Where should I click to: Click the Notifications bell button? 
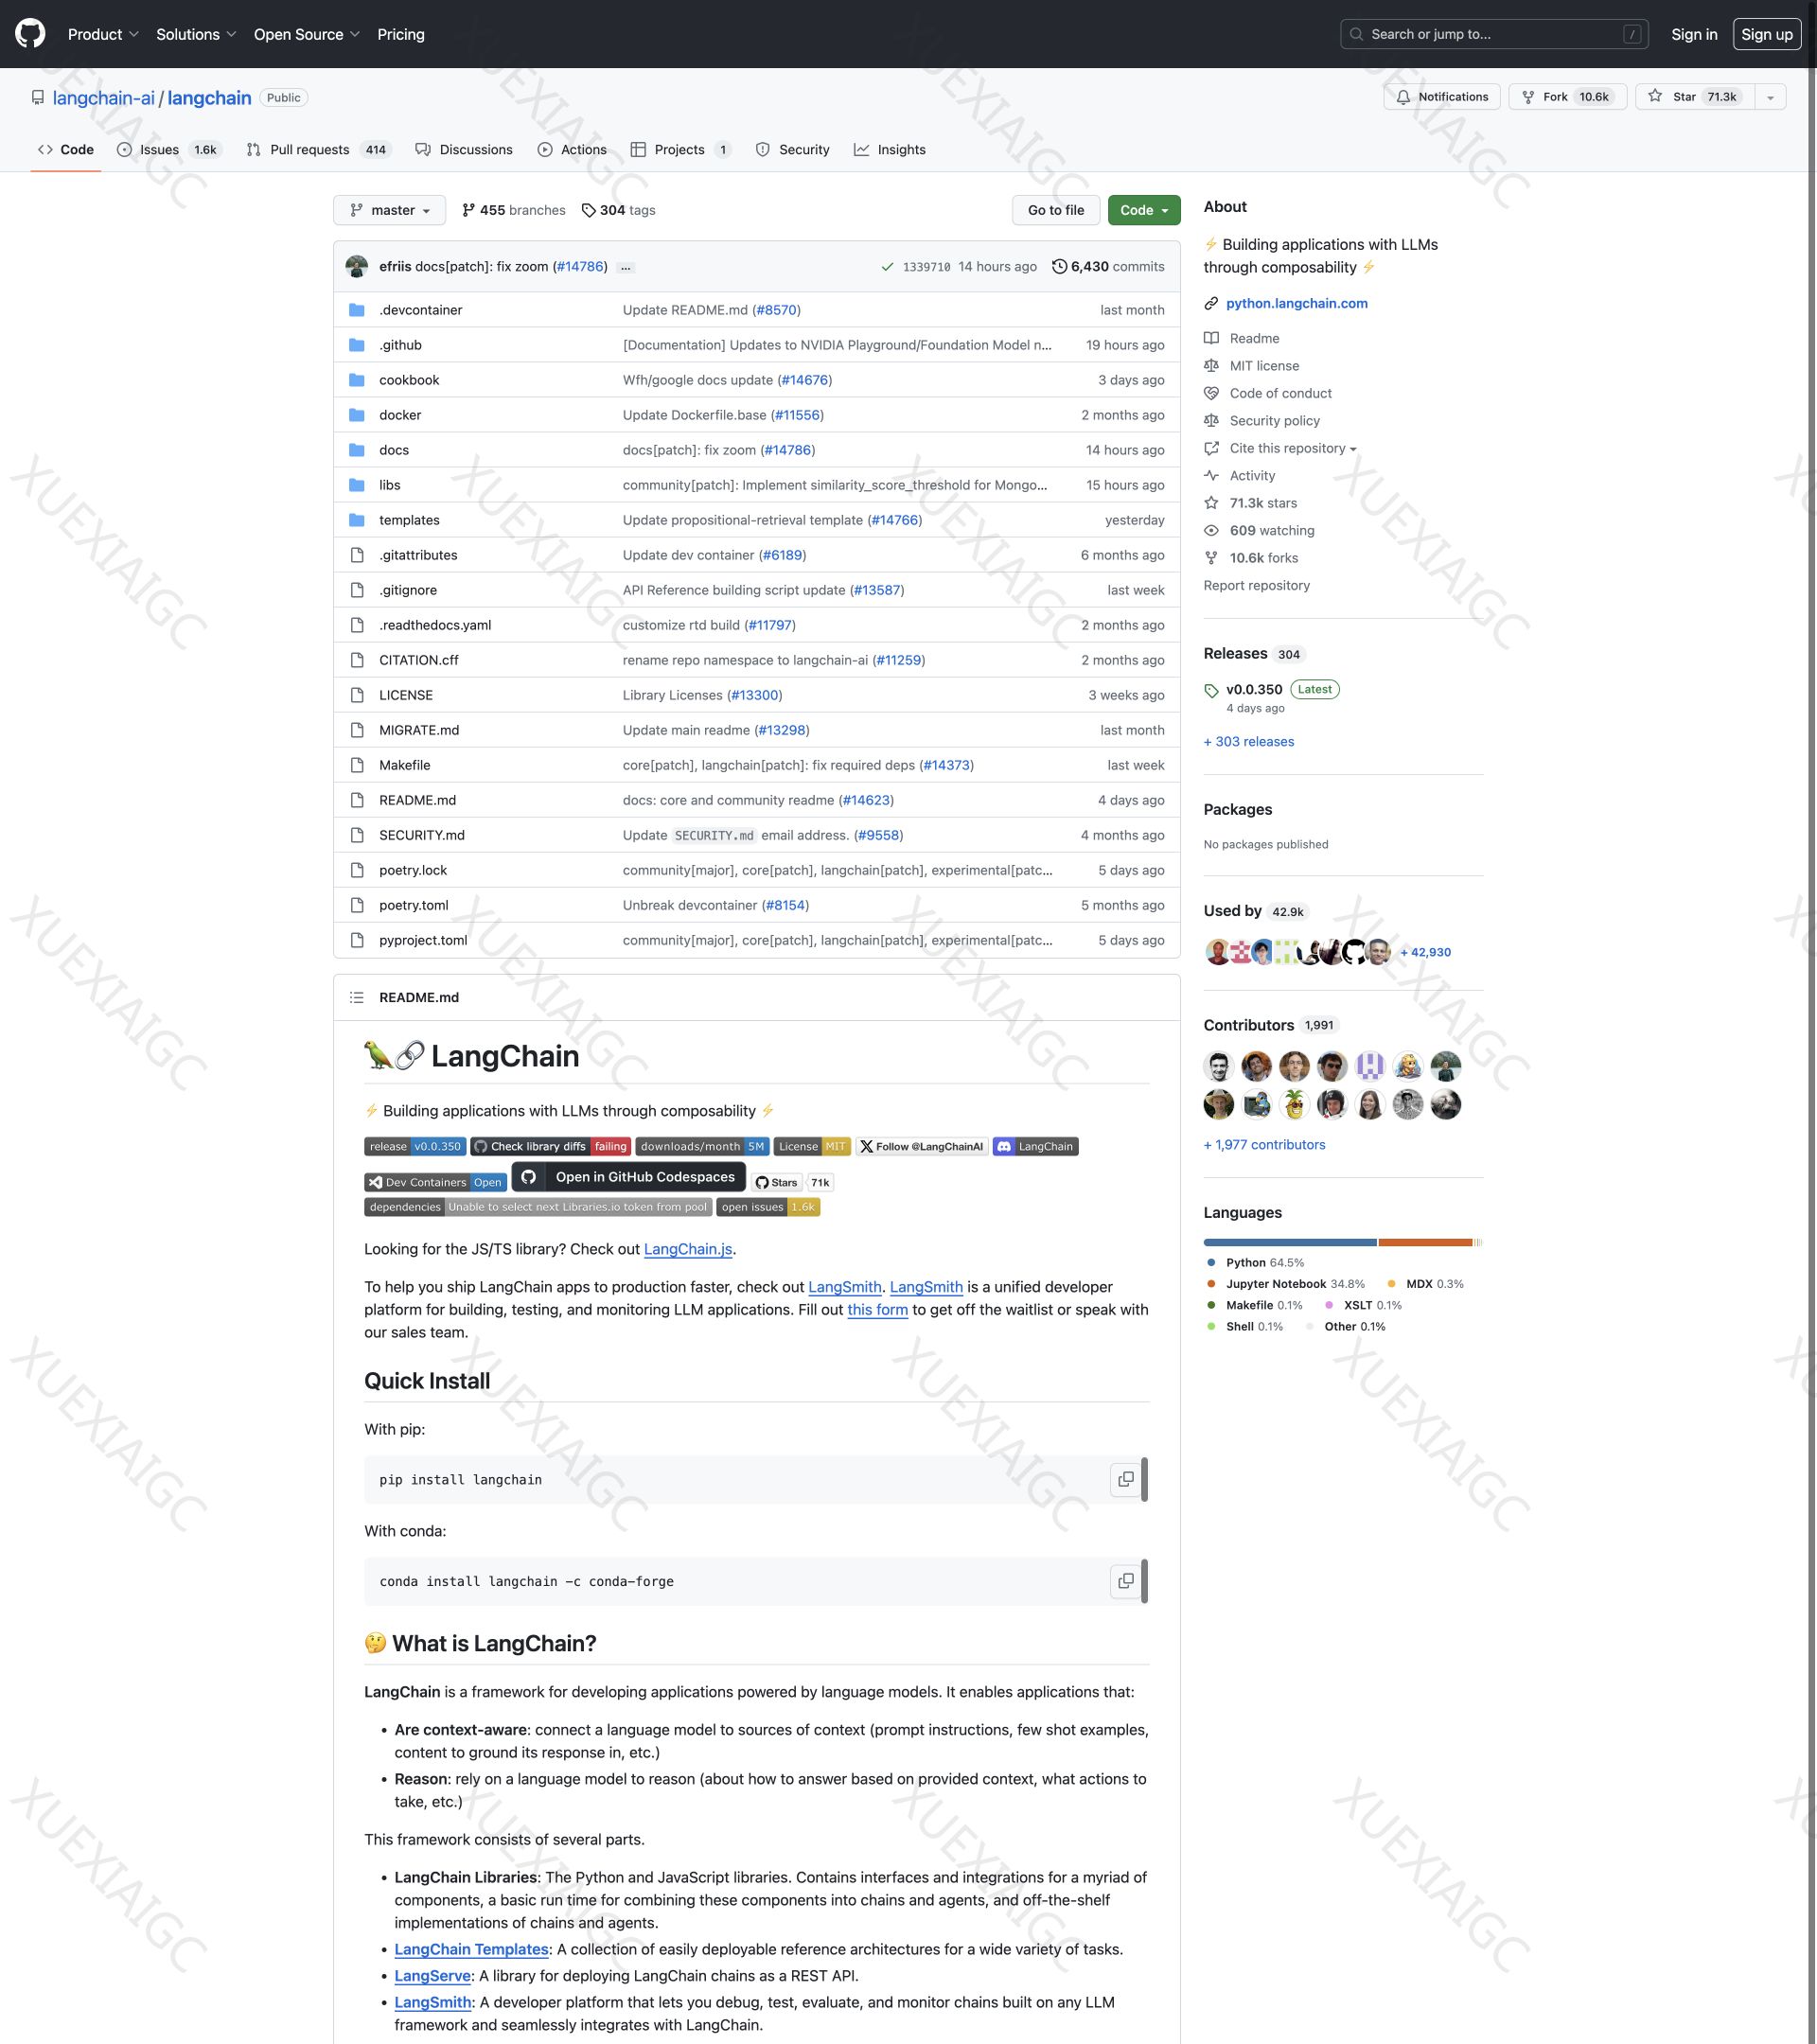(x=1441, y=97)
